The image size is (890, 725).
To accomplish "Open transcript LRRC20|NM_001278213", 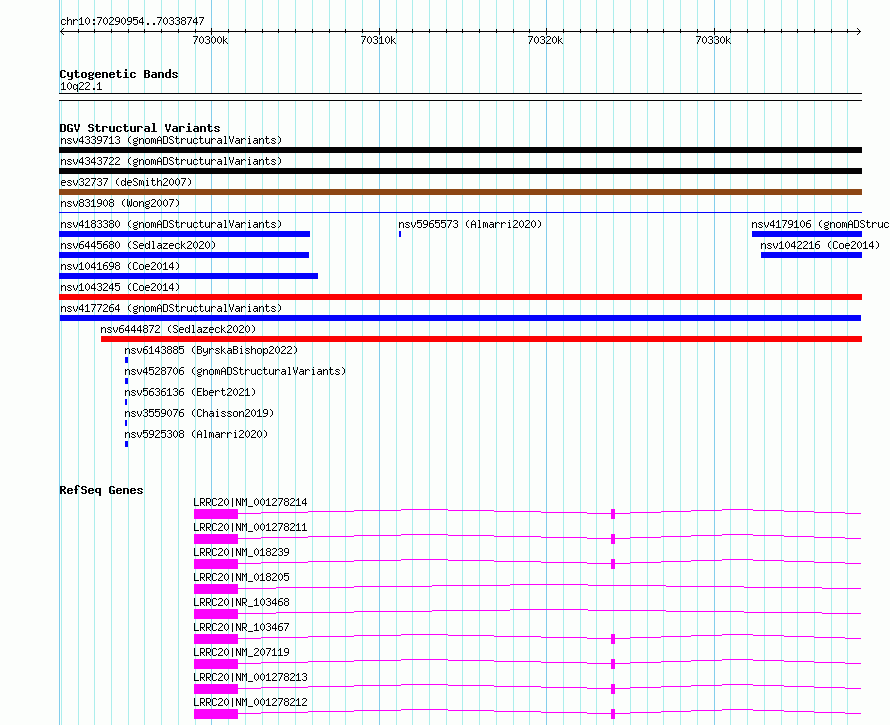I will [250, 677].
